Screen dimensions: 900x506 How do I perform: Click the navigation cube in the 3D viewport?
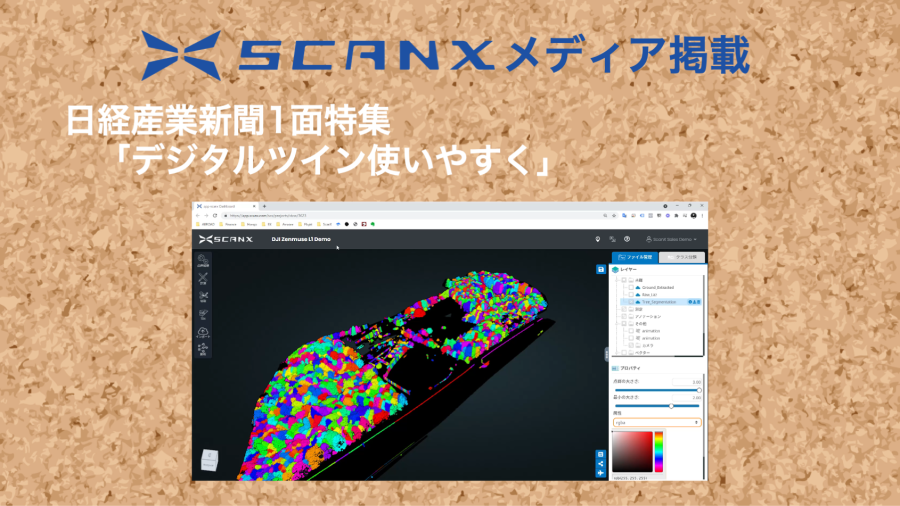tap(210, 460)
